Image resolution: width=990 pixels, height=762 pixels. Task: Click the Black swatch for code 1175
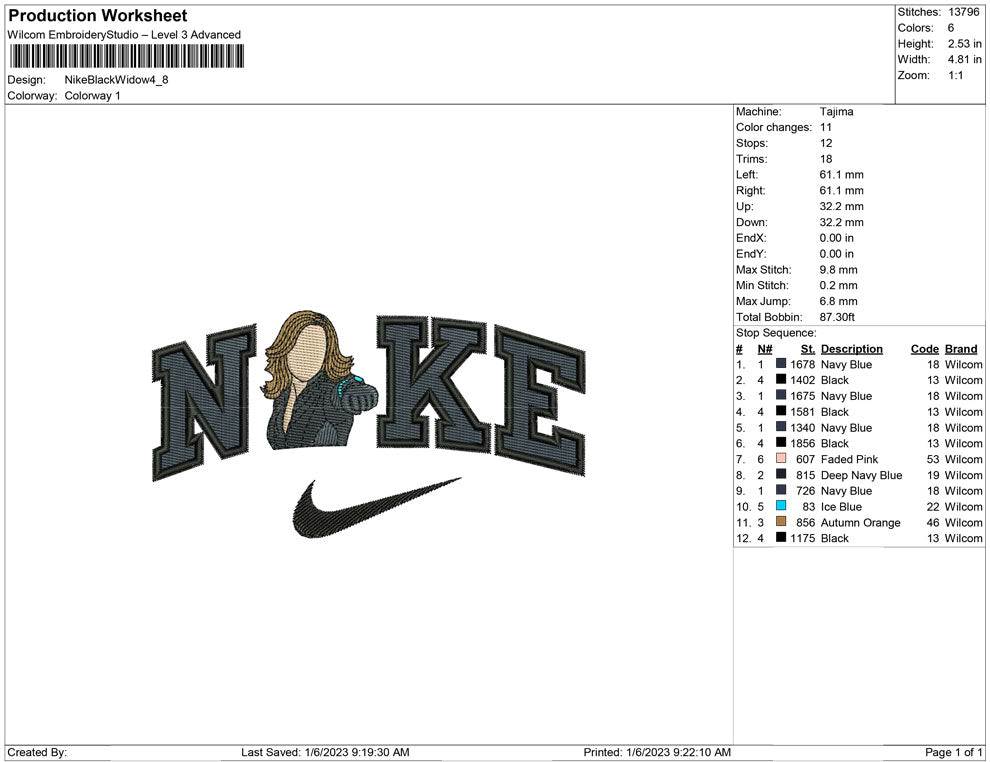(x=781, y=538)
